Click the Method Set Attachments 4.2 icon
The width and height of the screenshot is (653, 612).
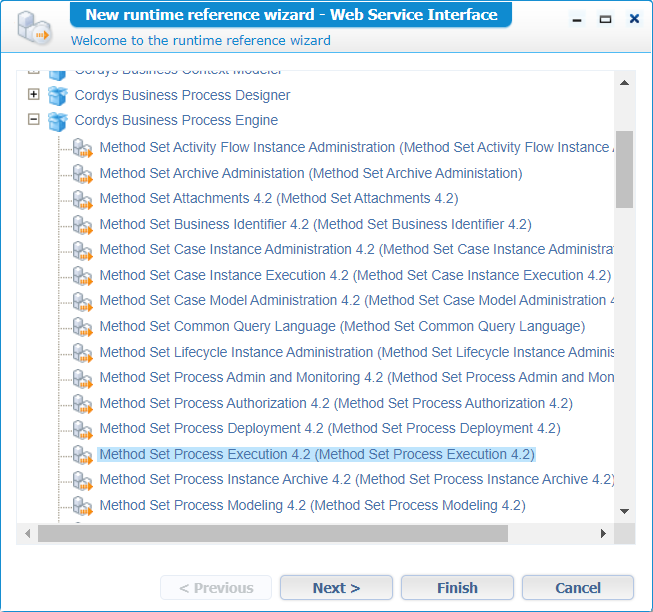point(82,199)
